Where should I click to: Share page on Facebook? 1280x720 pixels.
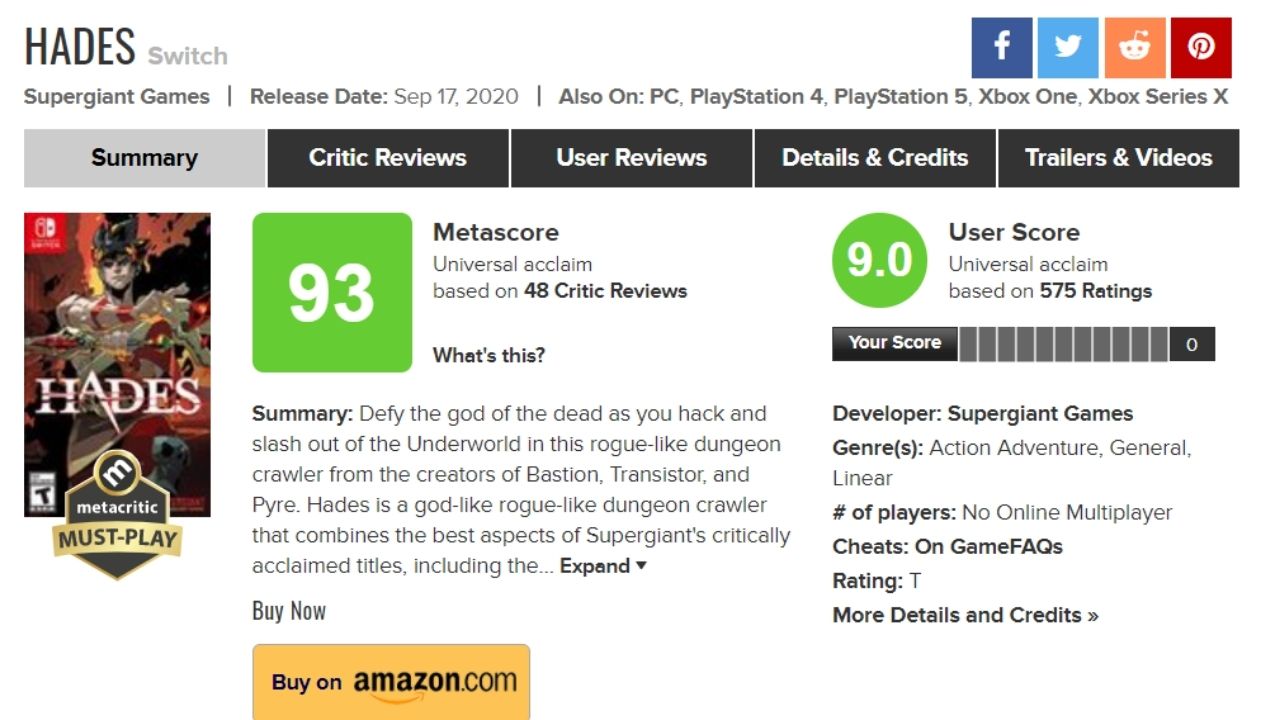pyautogui.click(x=1001, y=47)
